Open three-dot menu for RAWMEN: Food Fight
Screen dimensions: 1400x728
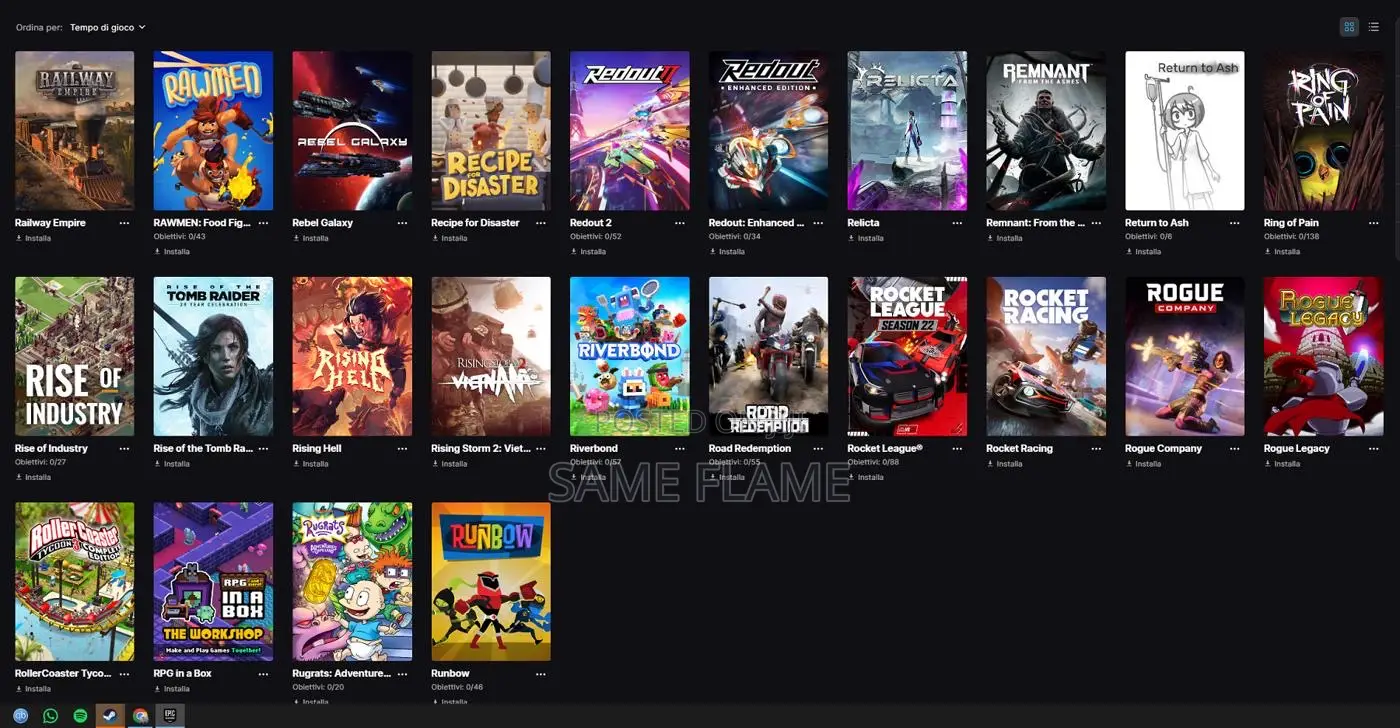point(263,223)
